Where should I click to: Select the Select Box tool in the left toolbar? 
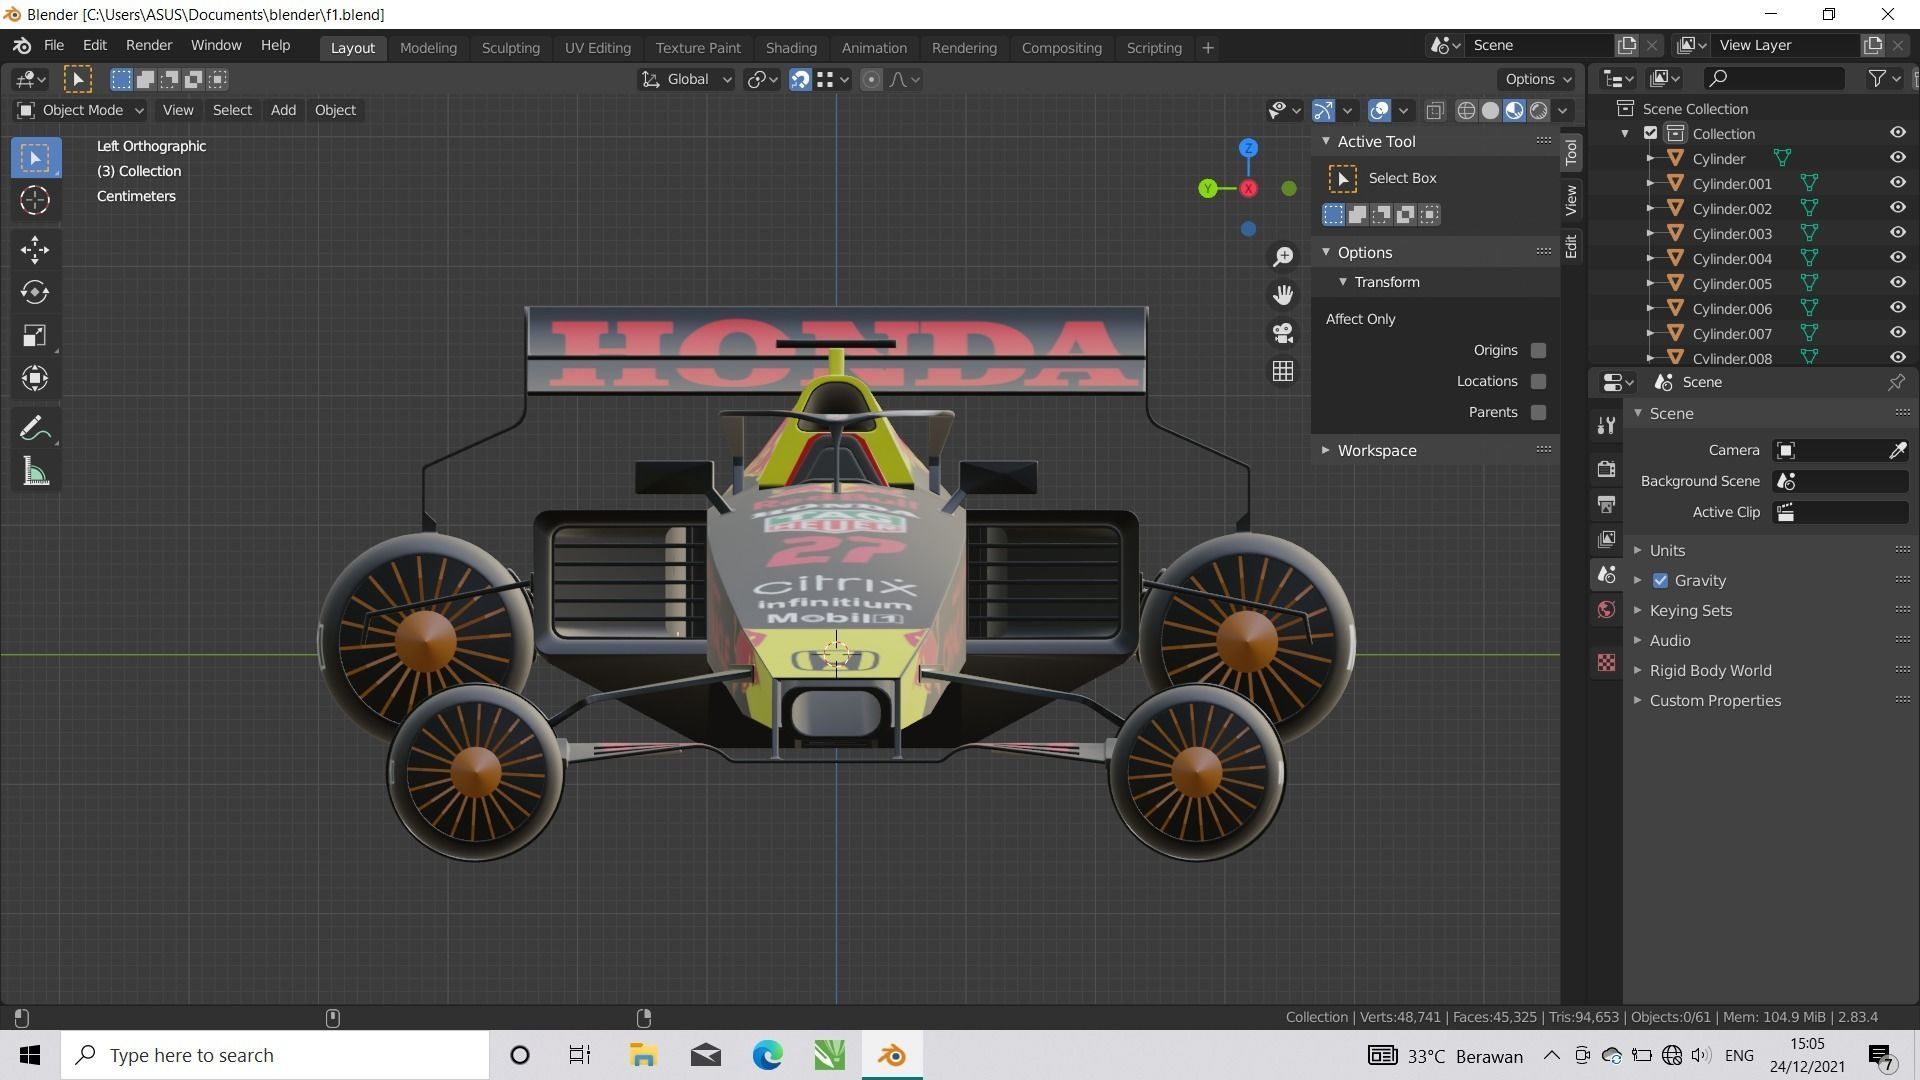35,158
